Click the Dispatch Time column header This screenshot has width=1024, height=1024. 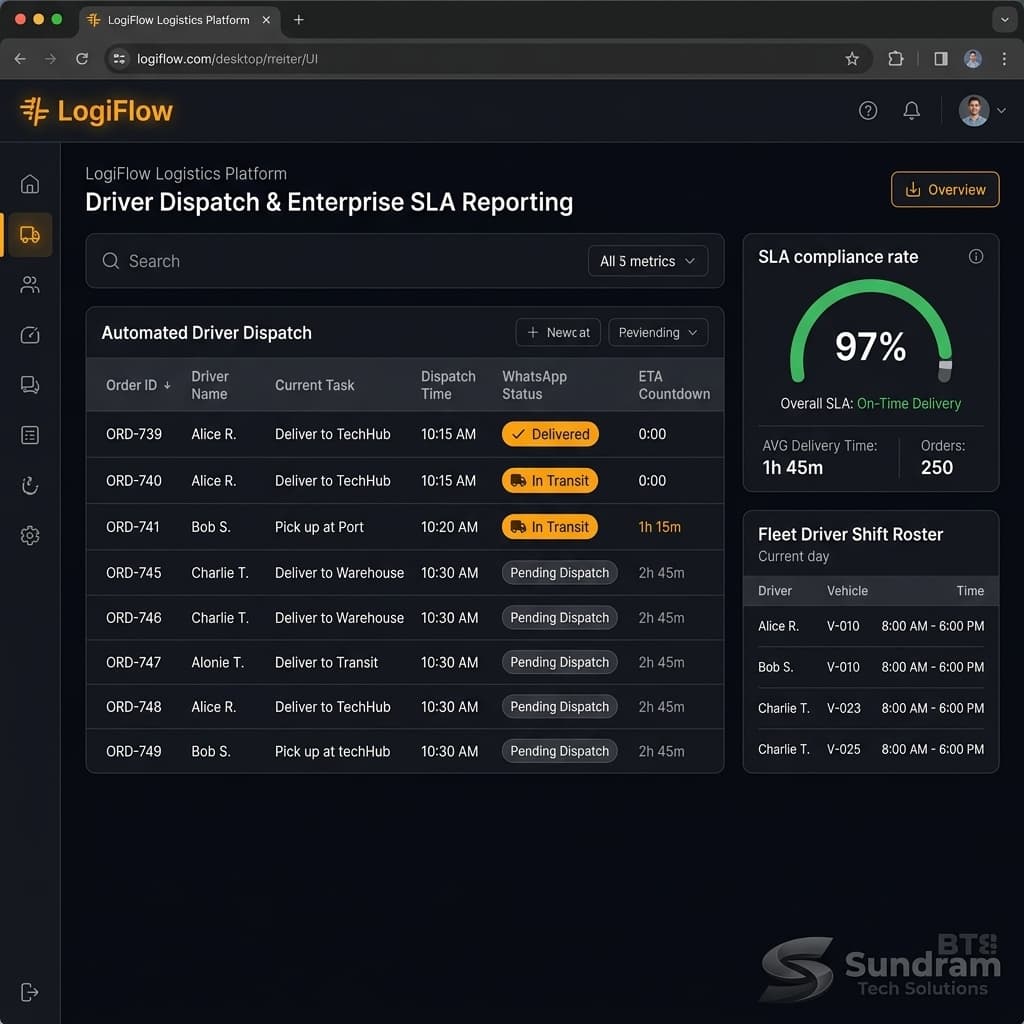point(448,385)
